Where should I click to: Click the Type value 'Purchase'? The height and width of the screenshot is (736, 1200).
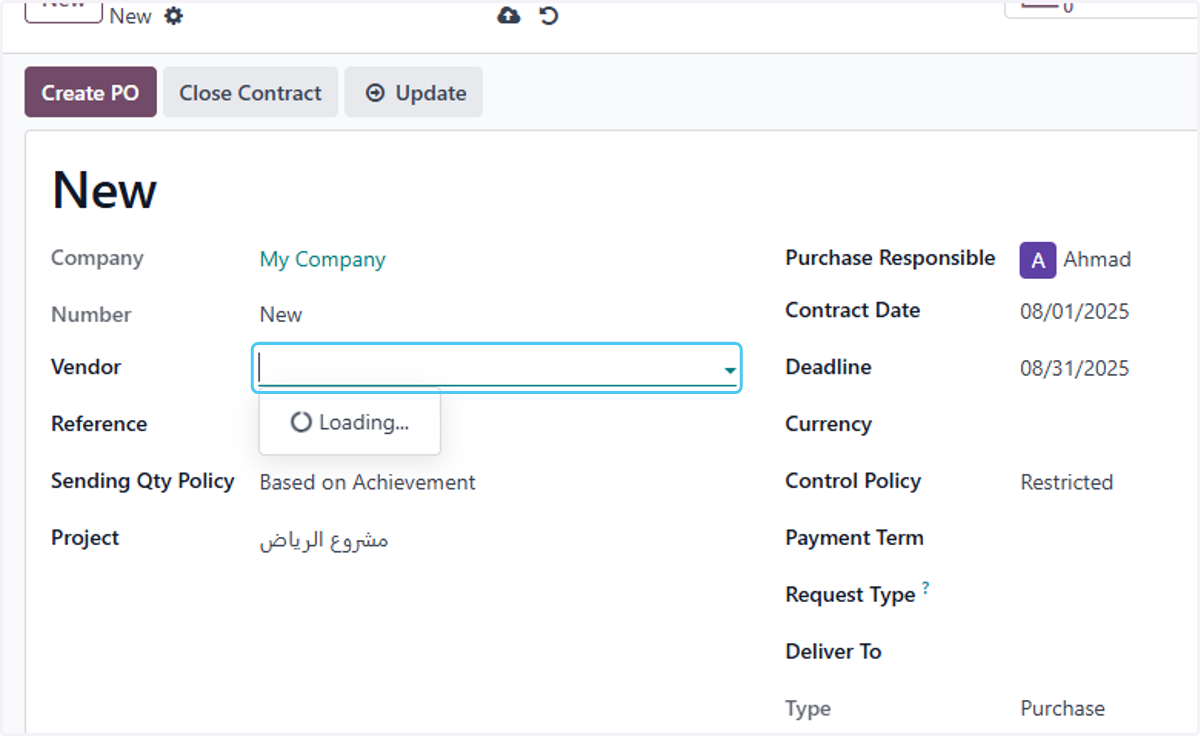pyautogui.click(x=1062, y=708)
